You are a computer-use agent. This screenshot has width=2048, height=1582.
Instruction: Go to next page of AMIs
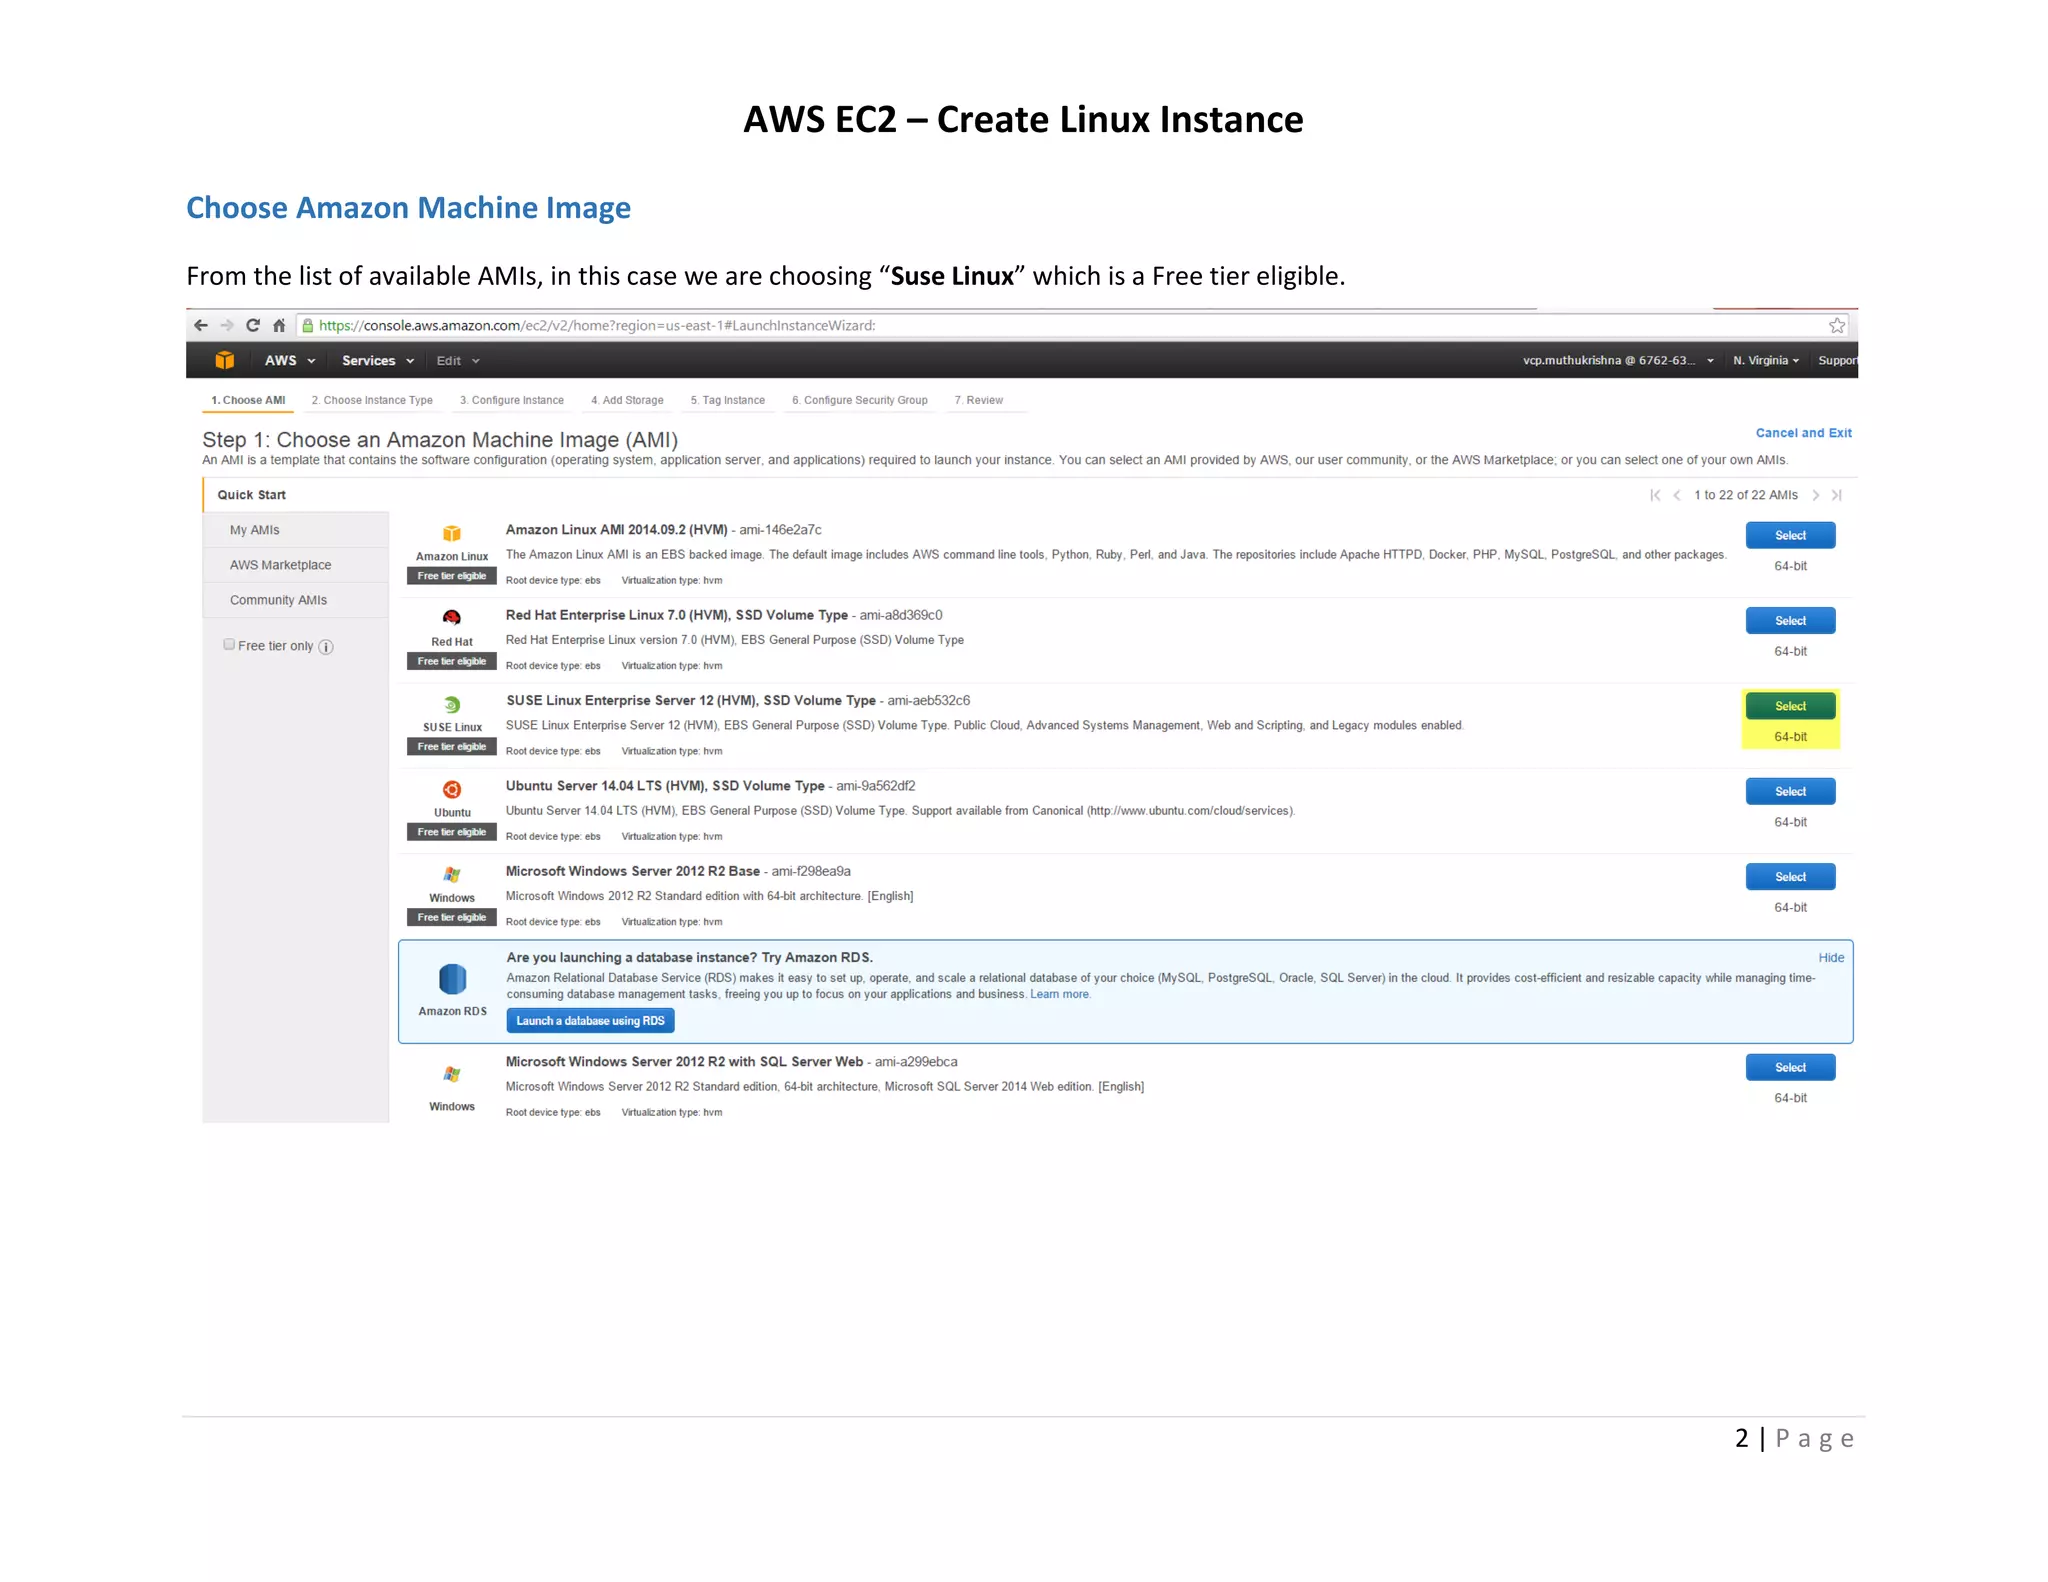tap(1816, 495)
